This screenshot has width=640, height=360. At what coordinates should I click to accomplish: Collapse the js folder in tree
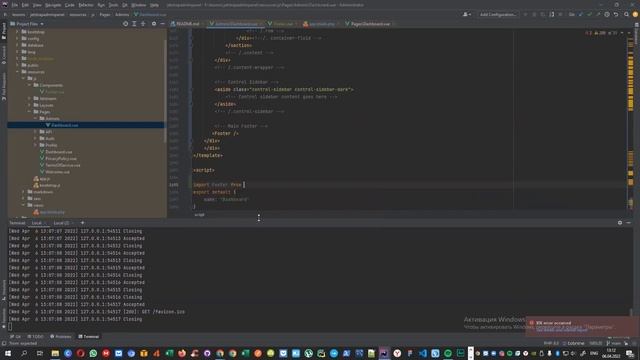(x=24, y=78)
